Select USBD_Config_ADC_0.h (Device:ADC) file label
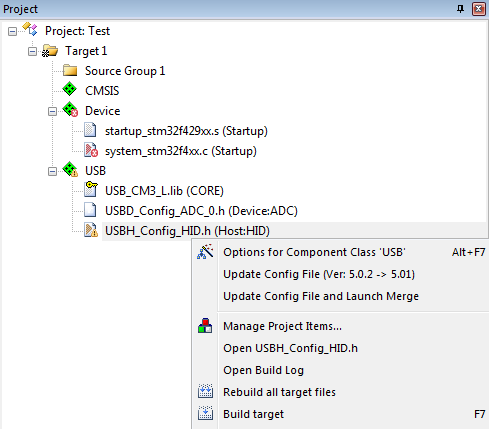Image resolution: width=489 pixels, height=429 pixels. tap(201, 211)
